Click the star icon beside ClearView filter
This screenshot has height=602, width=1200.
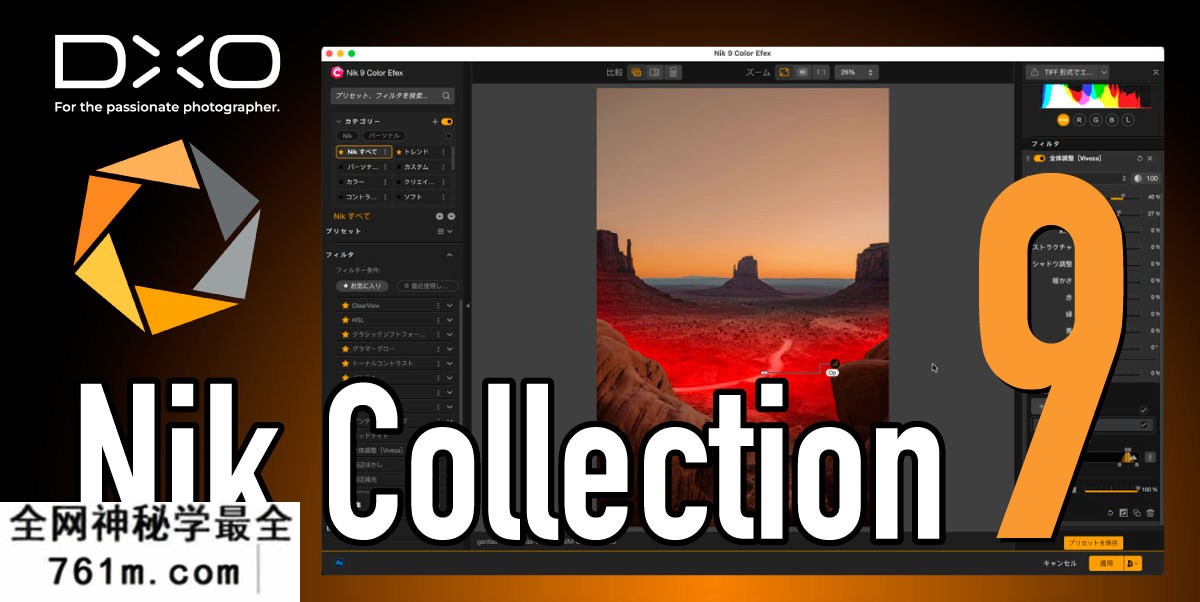pyautogui.click(x=345, y=306)
